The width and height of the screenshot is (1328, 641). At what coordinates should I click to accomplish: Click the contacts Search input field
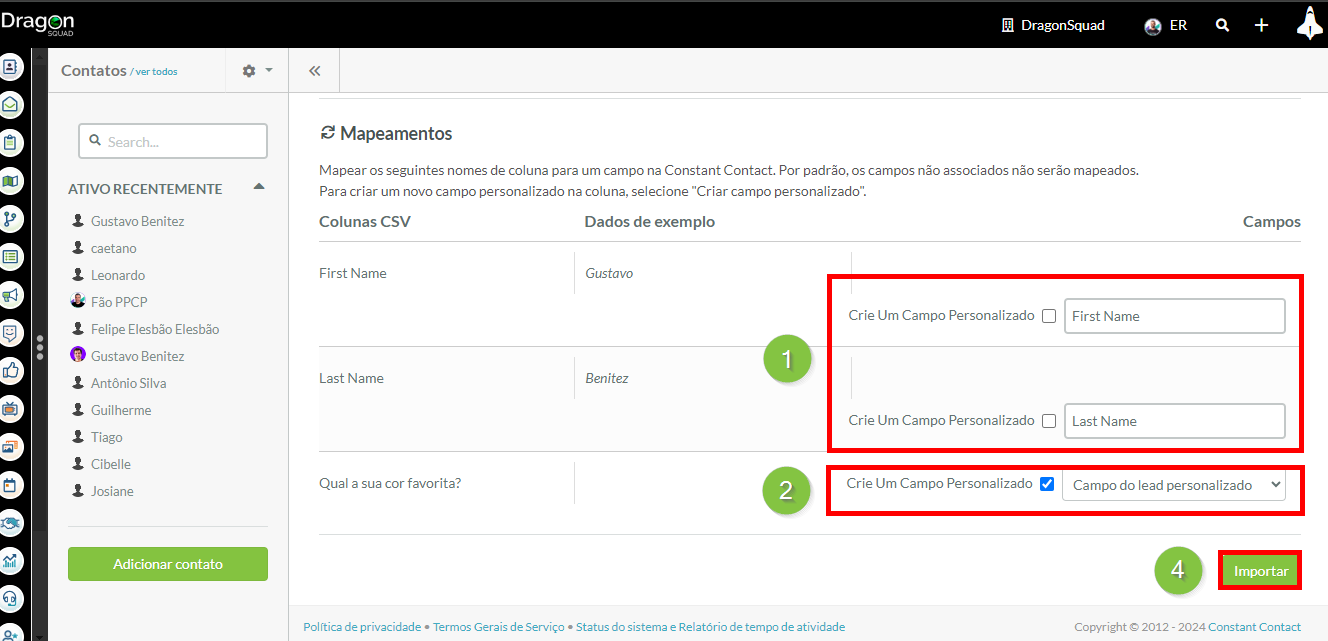point(173,142)
